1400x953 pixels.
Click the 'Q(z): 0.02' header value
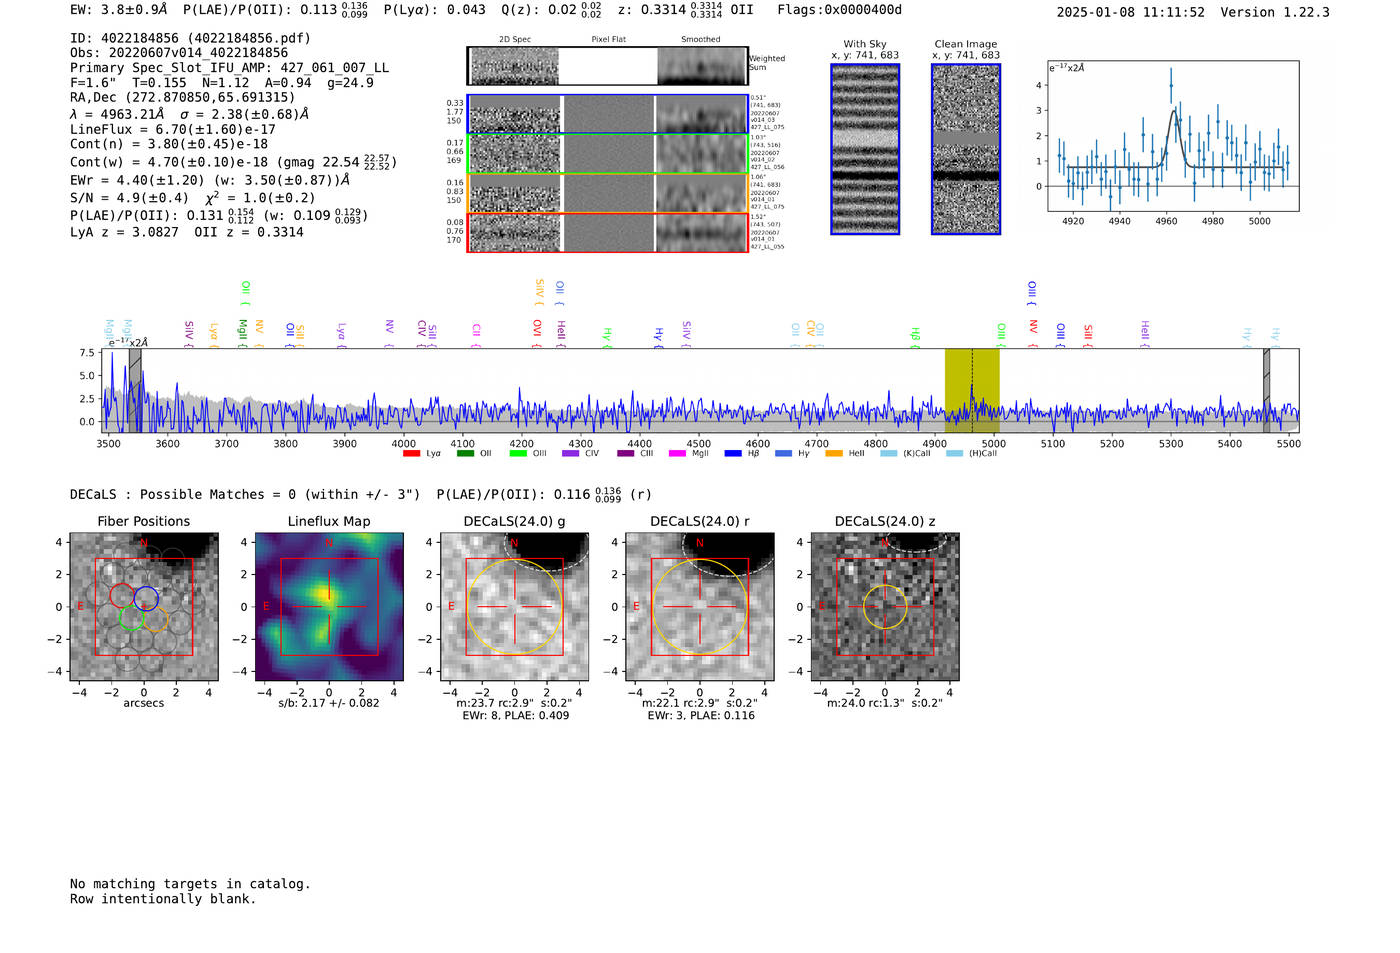coord(538,10)
